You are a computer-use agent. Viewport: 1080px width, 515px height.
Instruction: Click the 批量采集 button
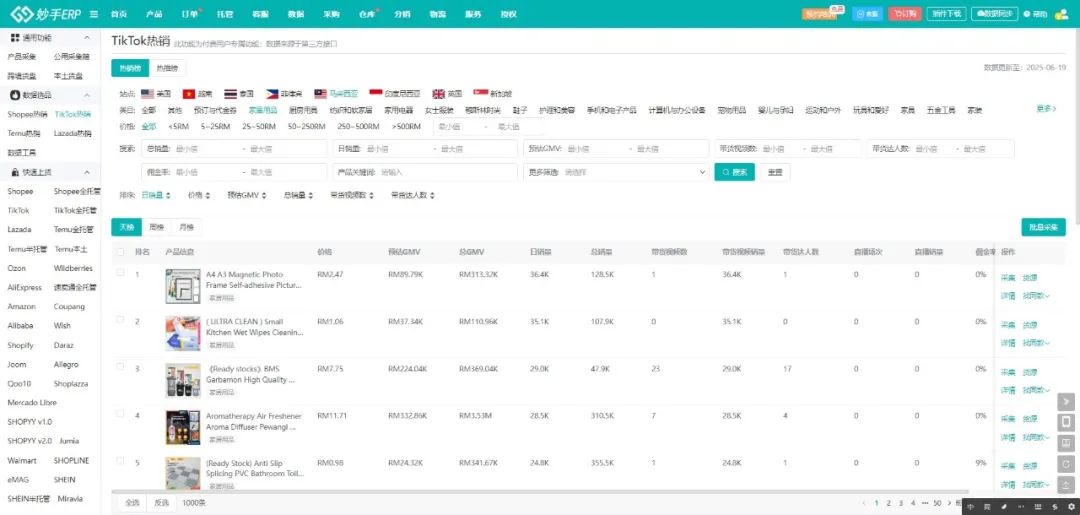[x=1043, y=227]
